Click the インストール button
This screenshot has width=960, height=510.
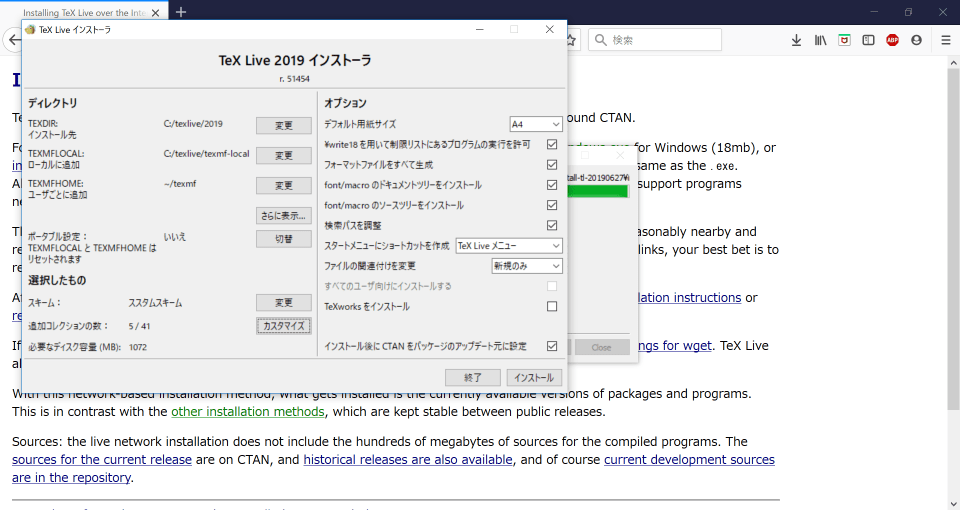pyautogui.click(x=534, y=378)
